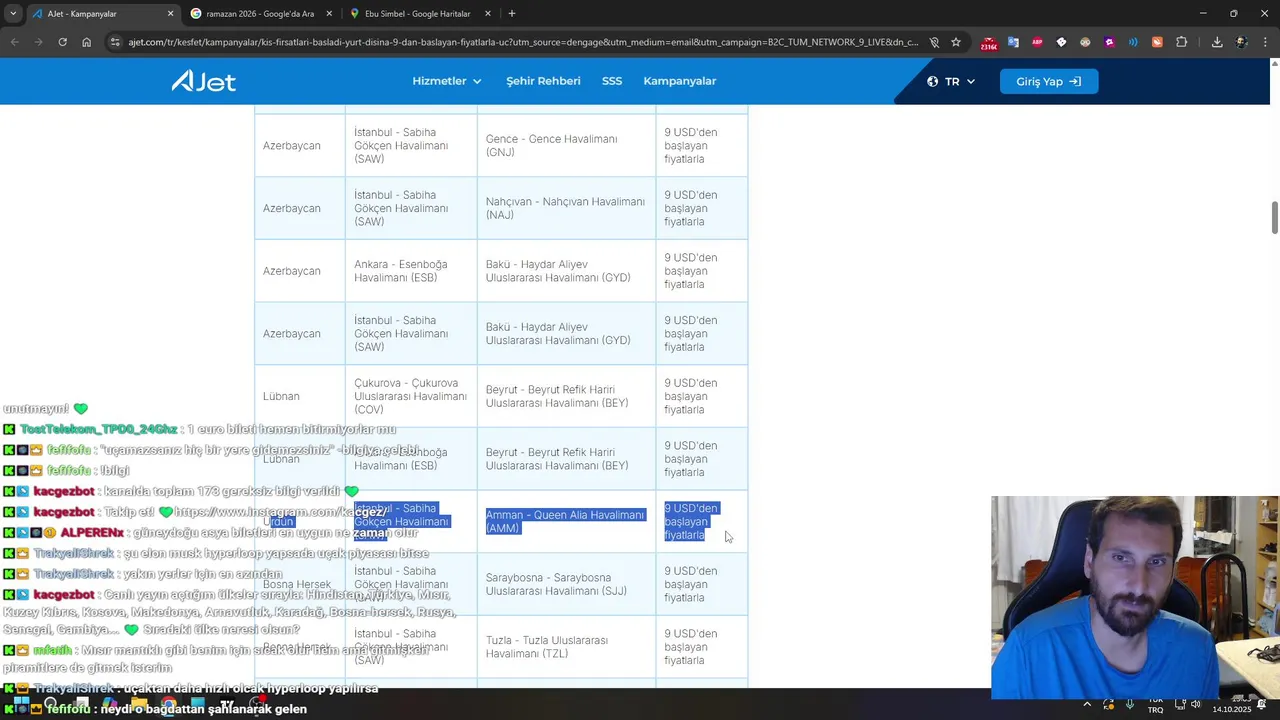Click the 9 USD price in Nahçıvan row
The height and width of the screenshot is (720, 1280).
click(x=702, y=208)
